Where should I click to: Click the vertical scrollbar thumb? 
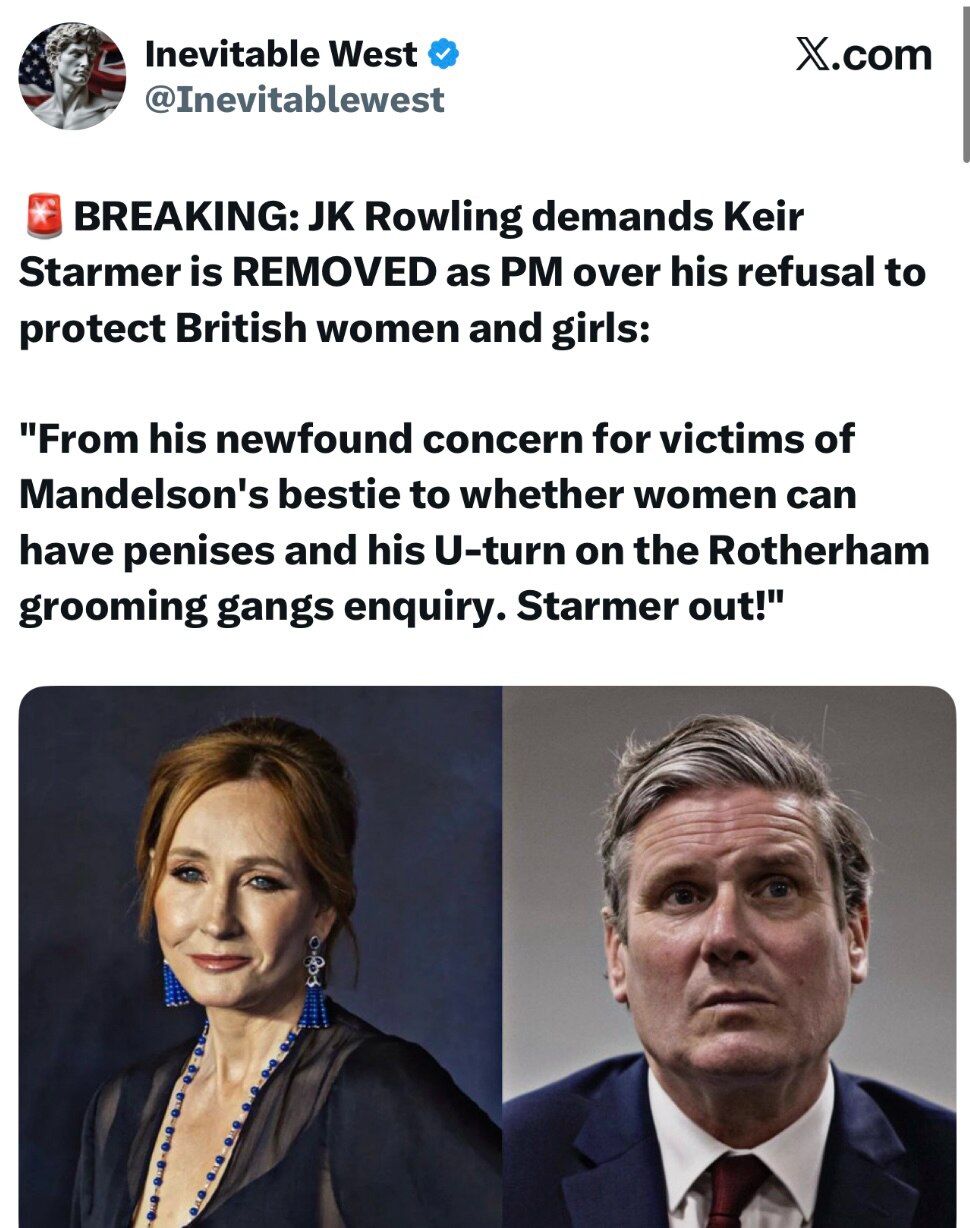(x=964, y=82)
